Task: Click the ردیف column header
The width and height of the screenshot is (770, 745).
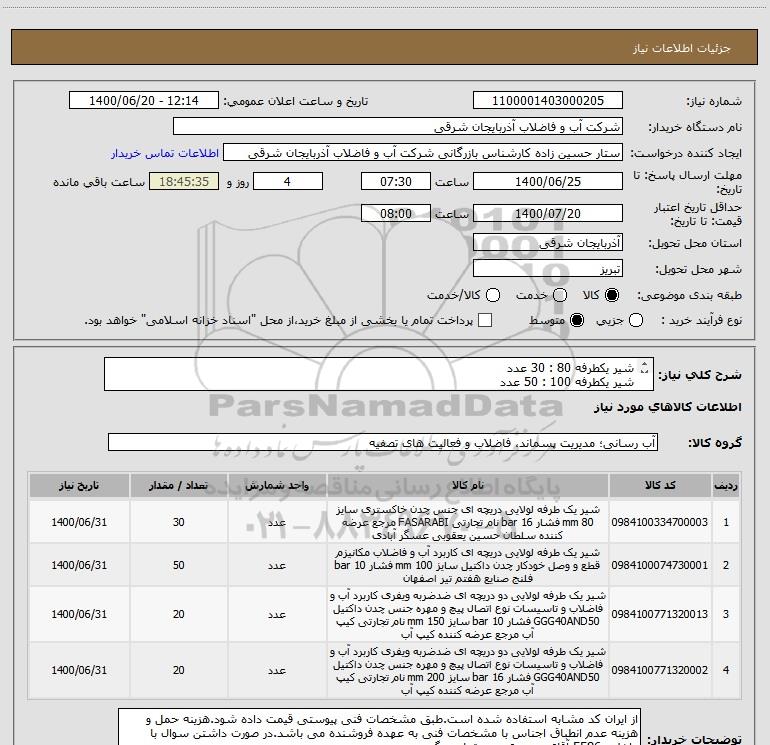Action: point(726,485)
